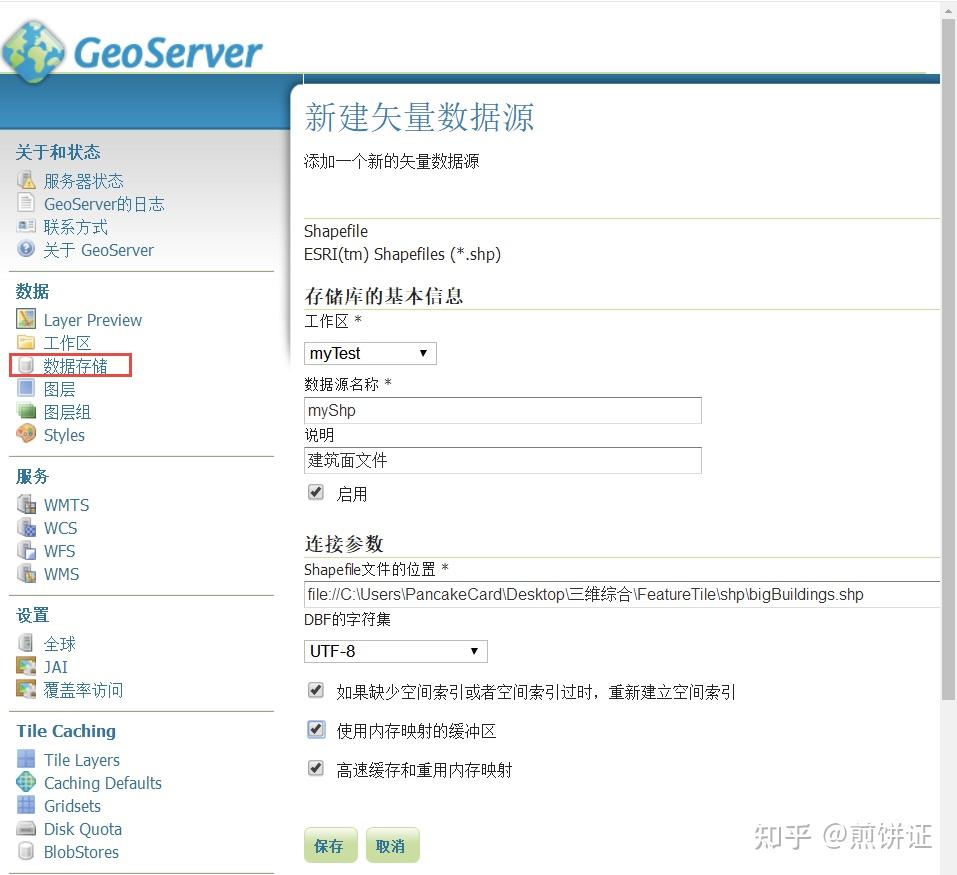Open the 服务器状态 server status link

84,180
